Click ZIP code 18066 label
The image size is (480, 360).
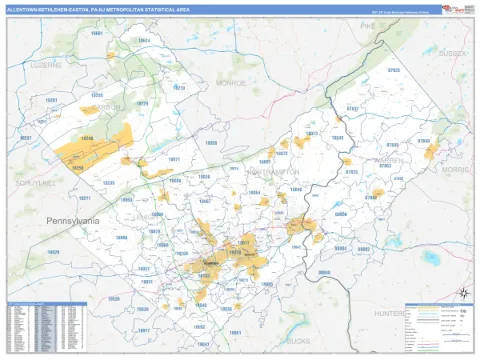tap(121, 238)
